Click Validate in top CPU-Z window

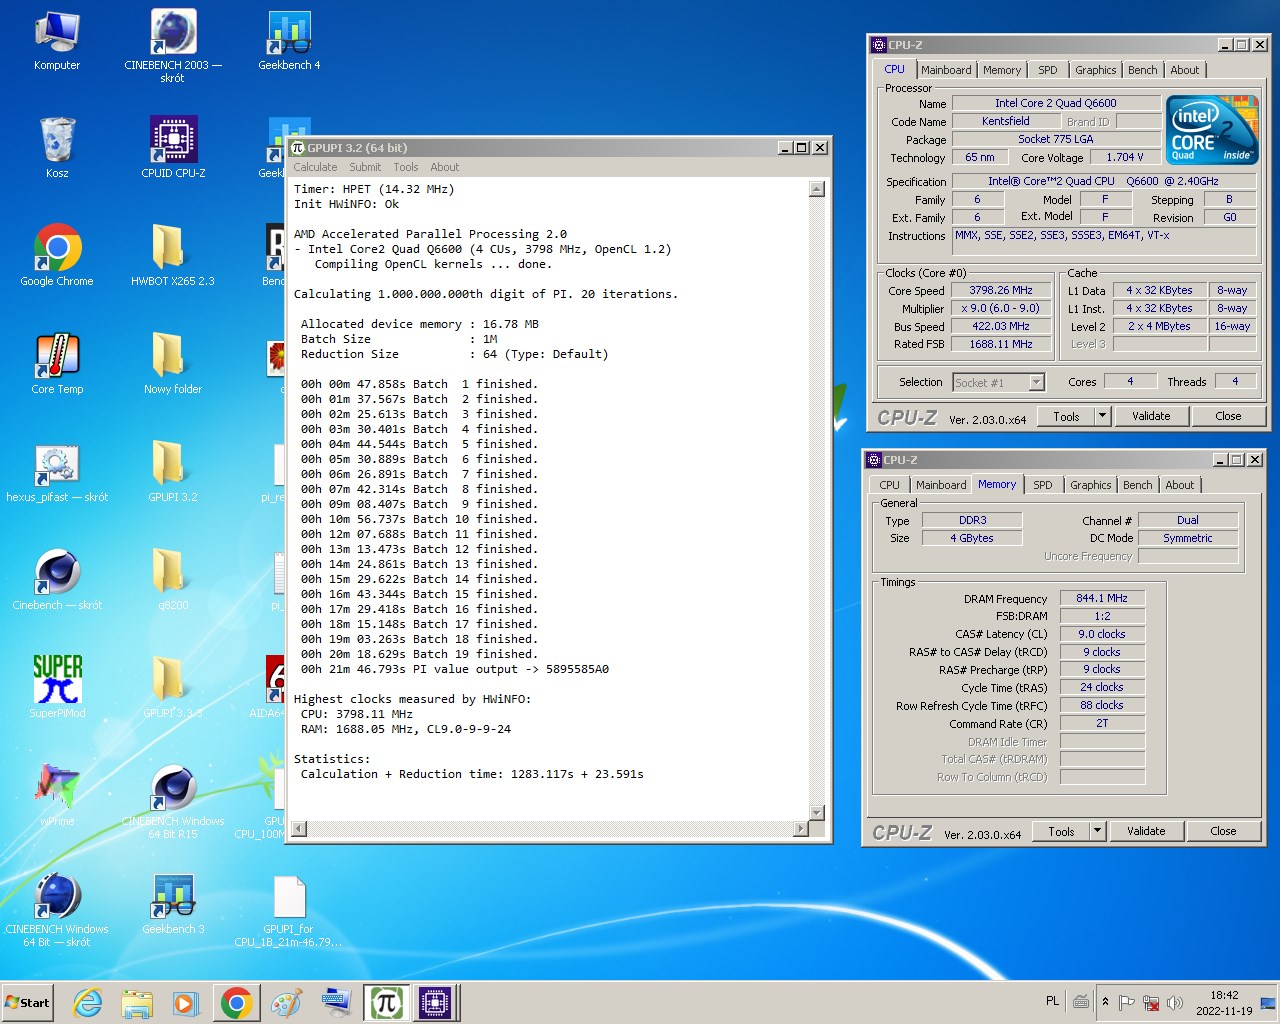pos(1151,416)
